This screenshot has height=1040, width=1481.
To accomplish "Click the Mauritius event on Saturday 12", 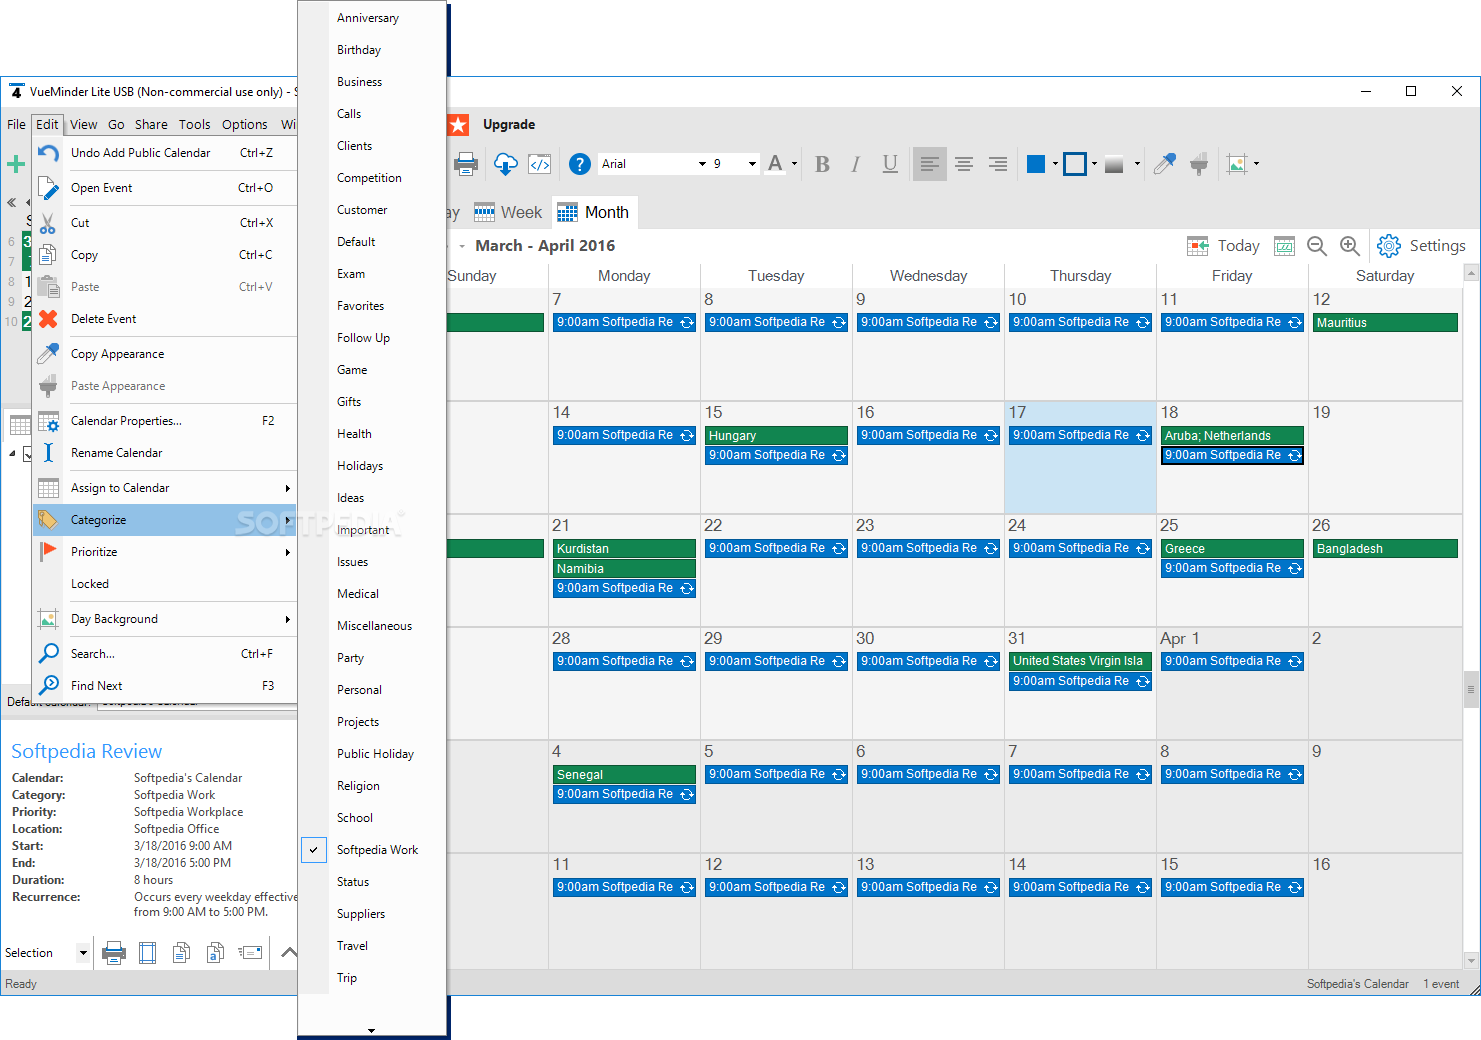I will pos(1385,323).
